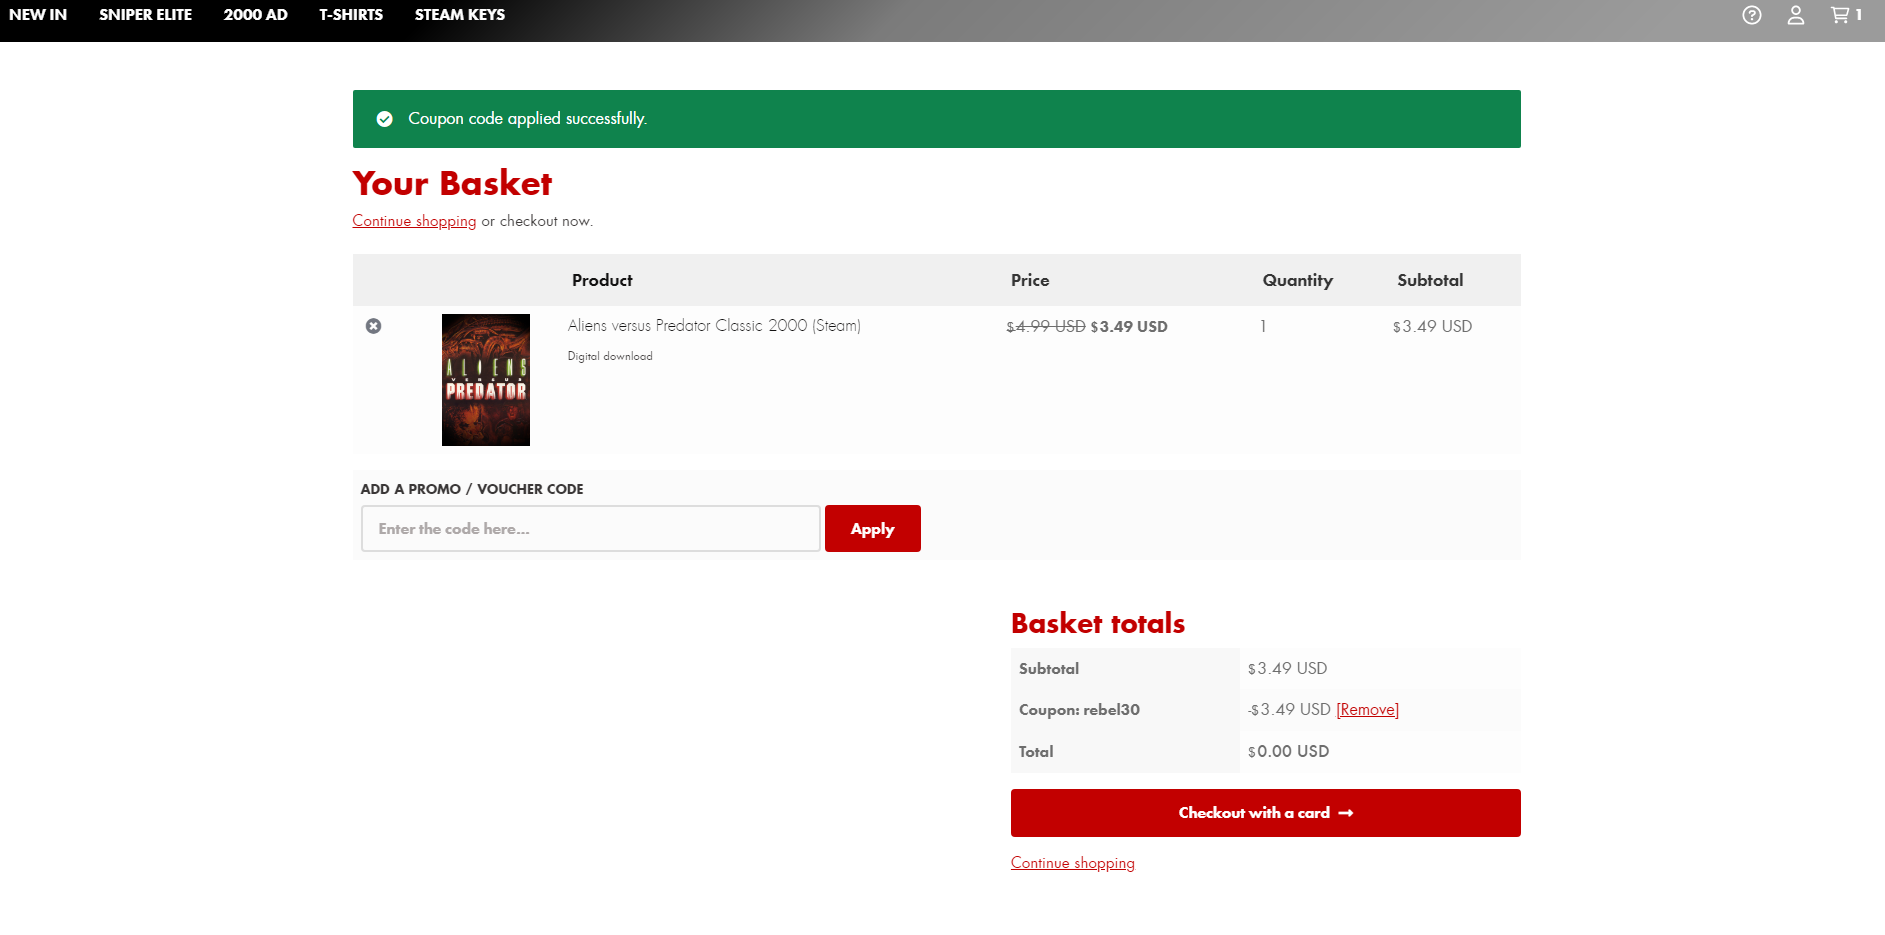
Task: Click the Apply voucher button
Action: [x=872, y=528]
